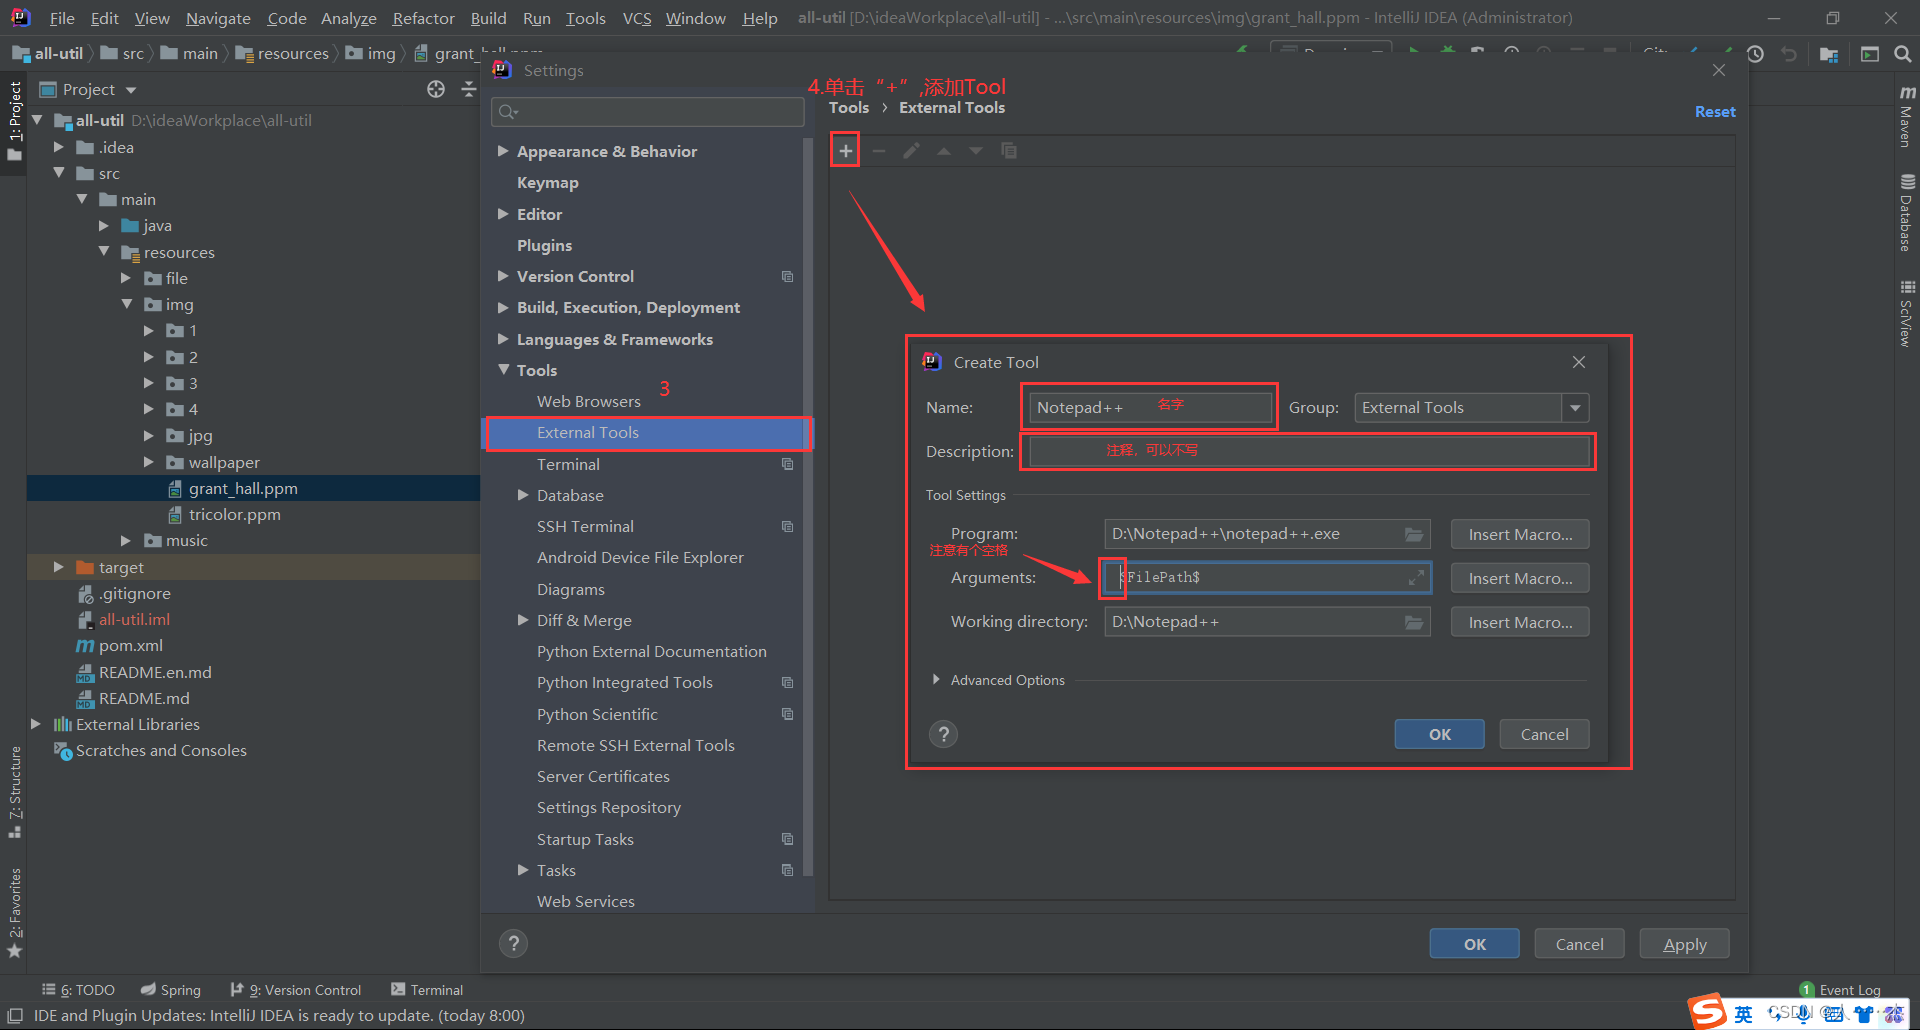The image size is (1920, 1030).
Task: Open the Event Log
Action: pos(1840,990)
